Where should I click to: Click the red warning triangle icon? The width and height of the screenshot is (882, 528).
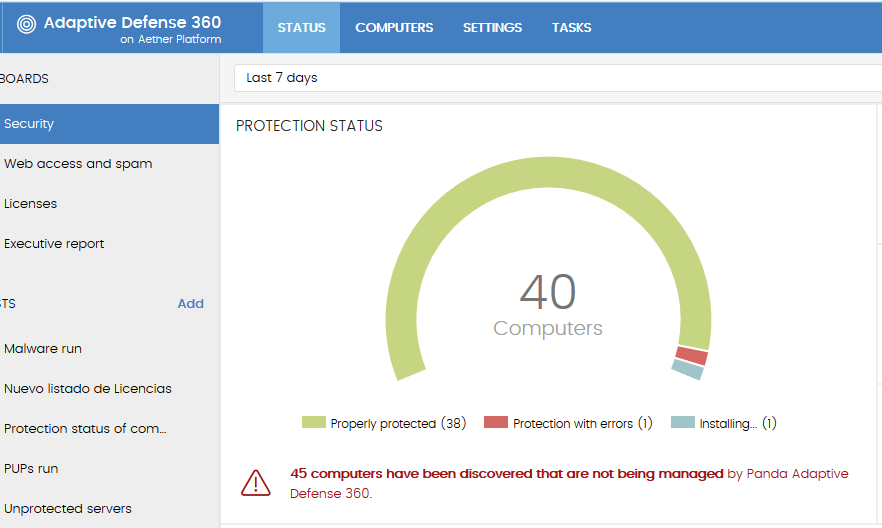click(x=256, y=483)
